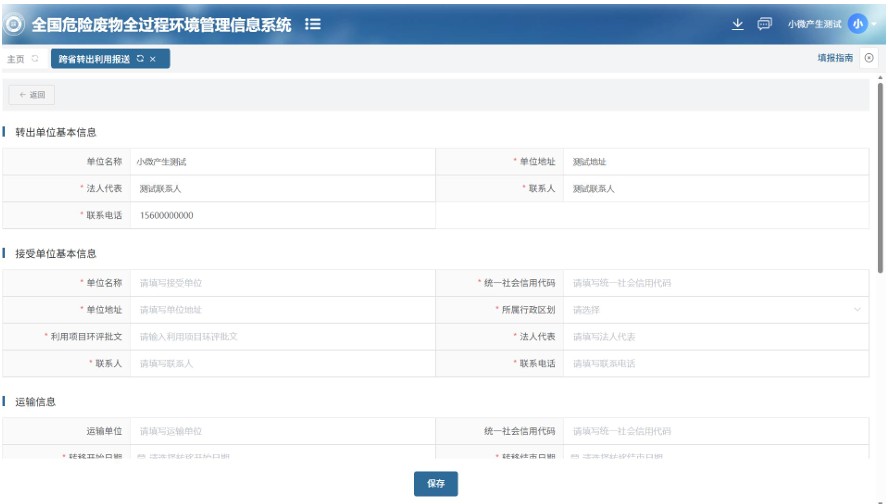Refresh the 跨省转出利用报送 tab
Viewport: 888px width, 504px height.
[x=140, y=58]
